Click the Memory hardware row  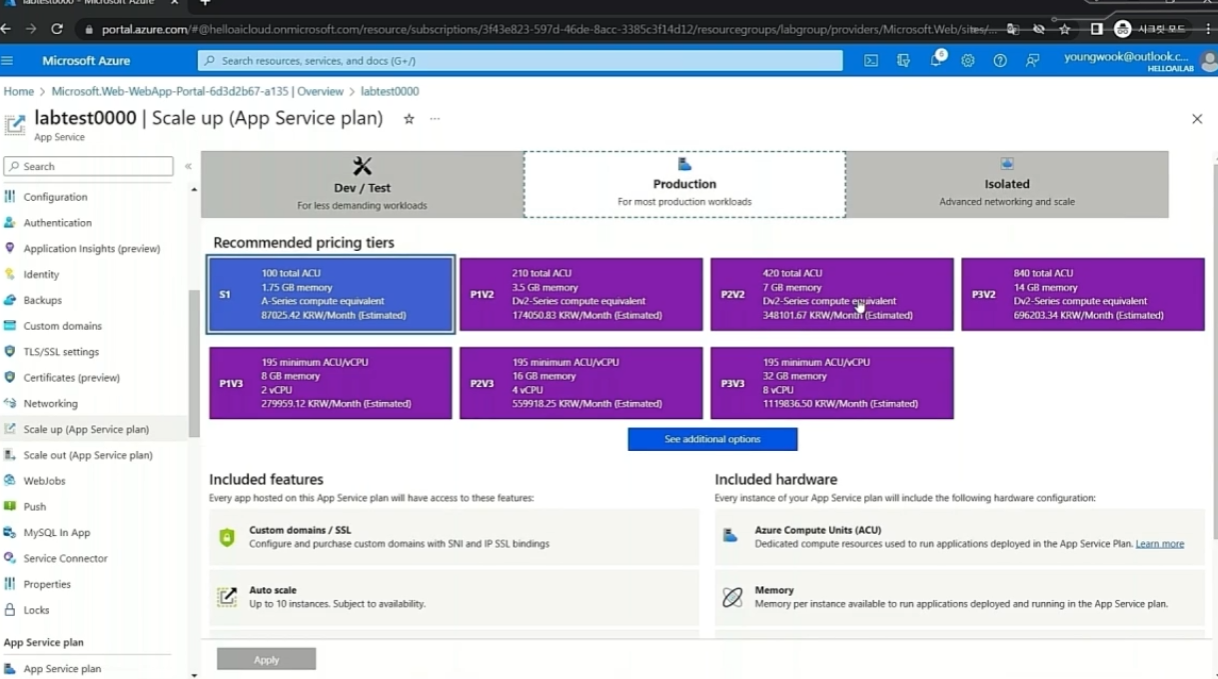pyautogui.click(x=960, y=597)
